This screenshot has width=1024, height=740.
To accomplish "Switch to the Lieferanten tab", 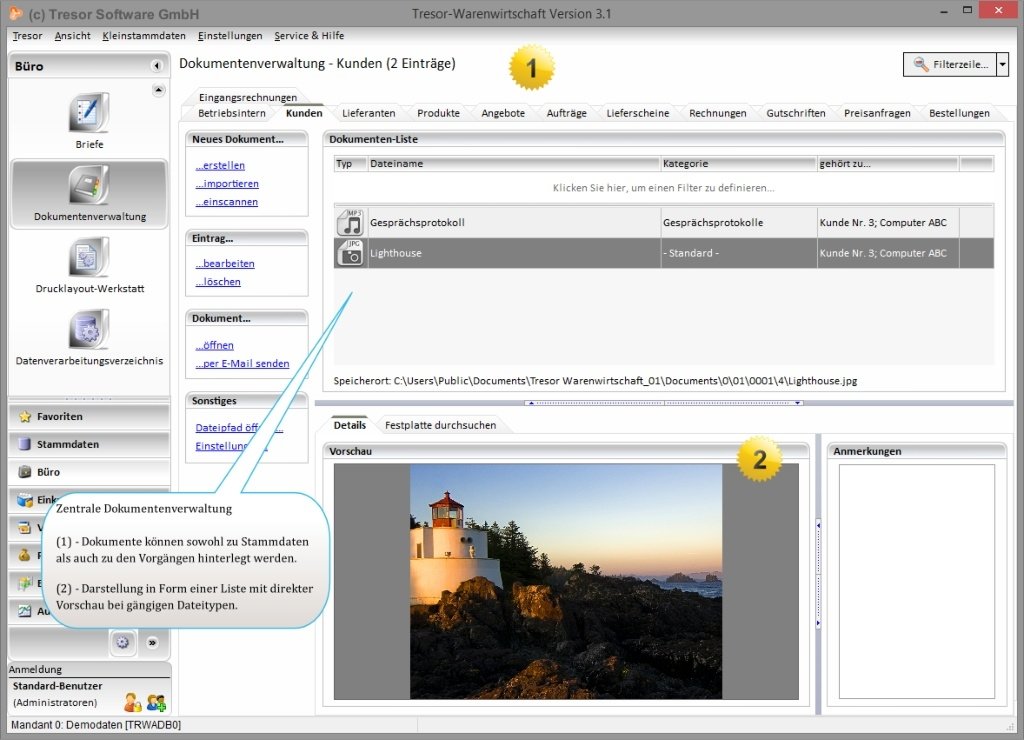I will [368, 113].
